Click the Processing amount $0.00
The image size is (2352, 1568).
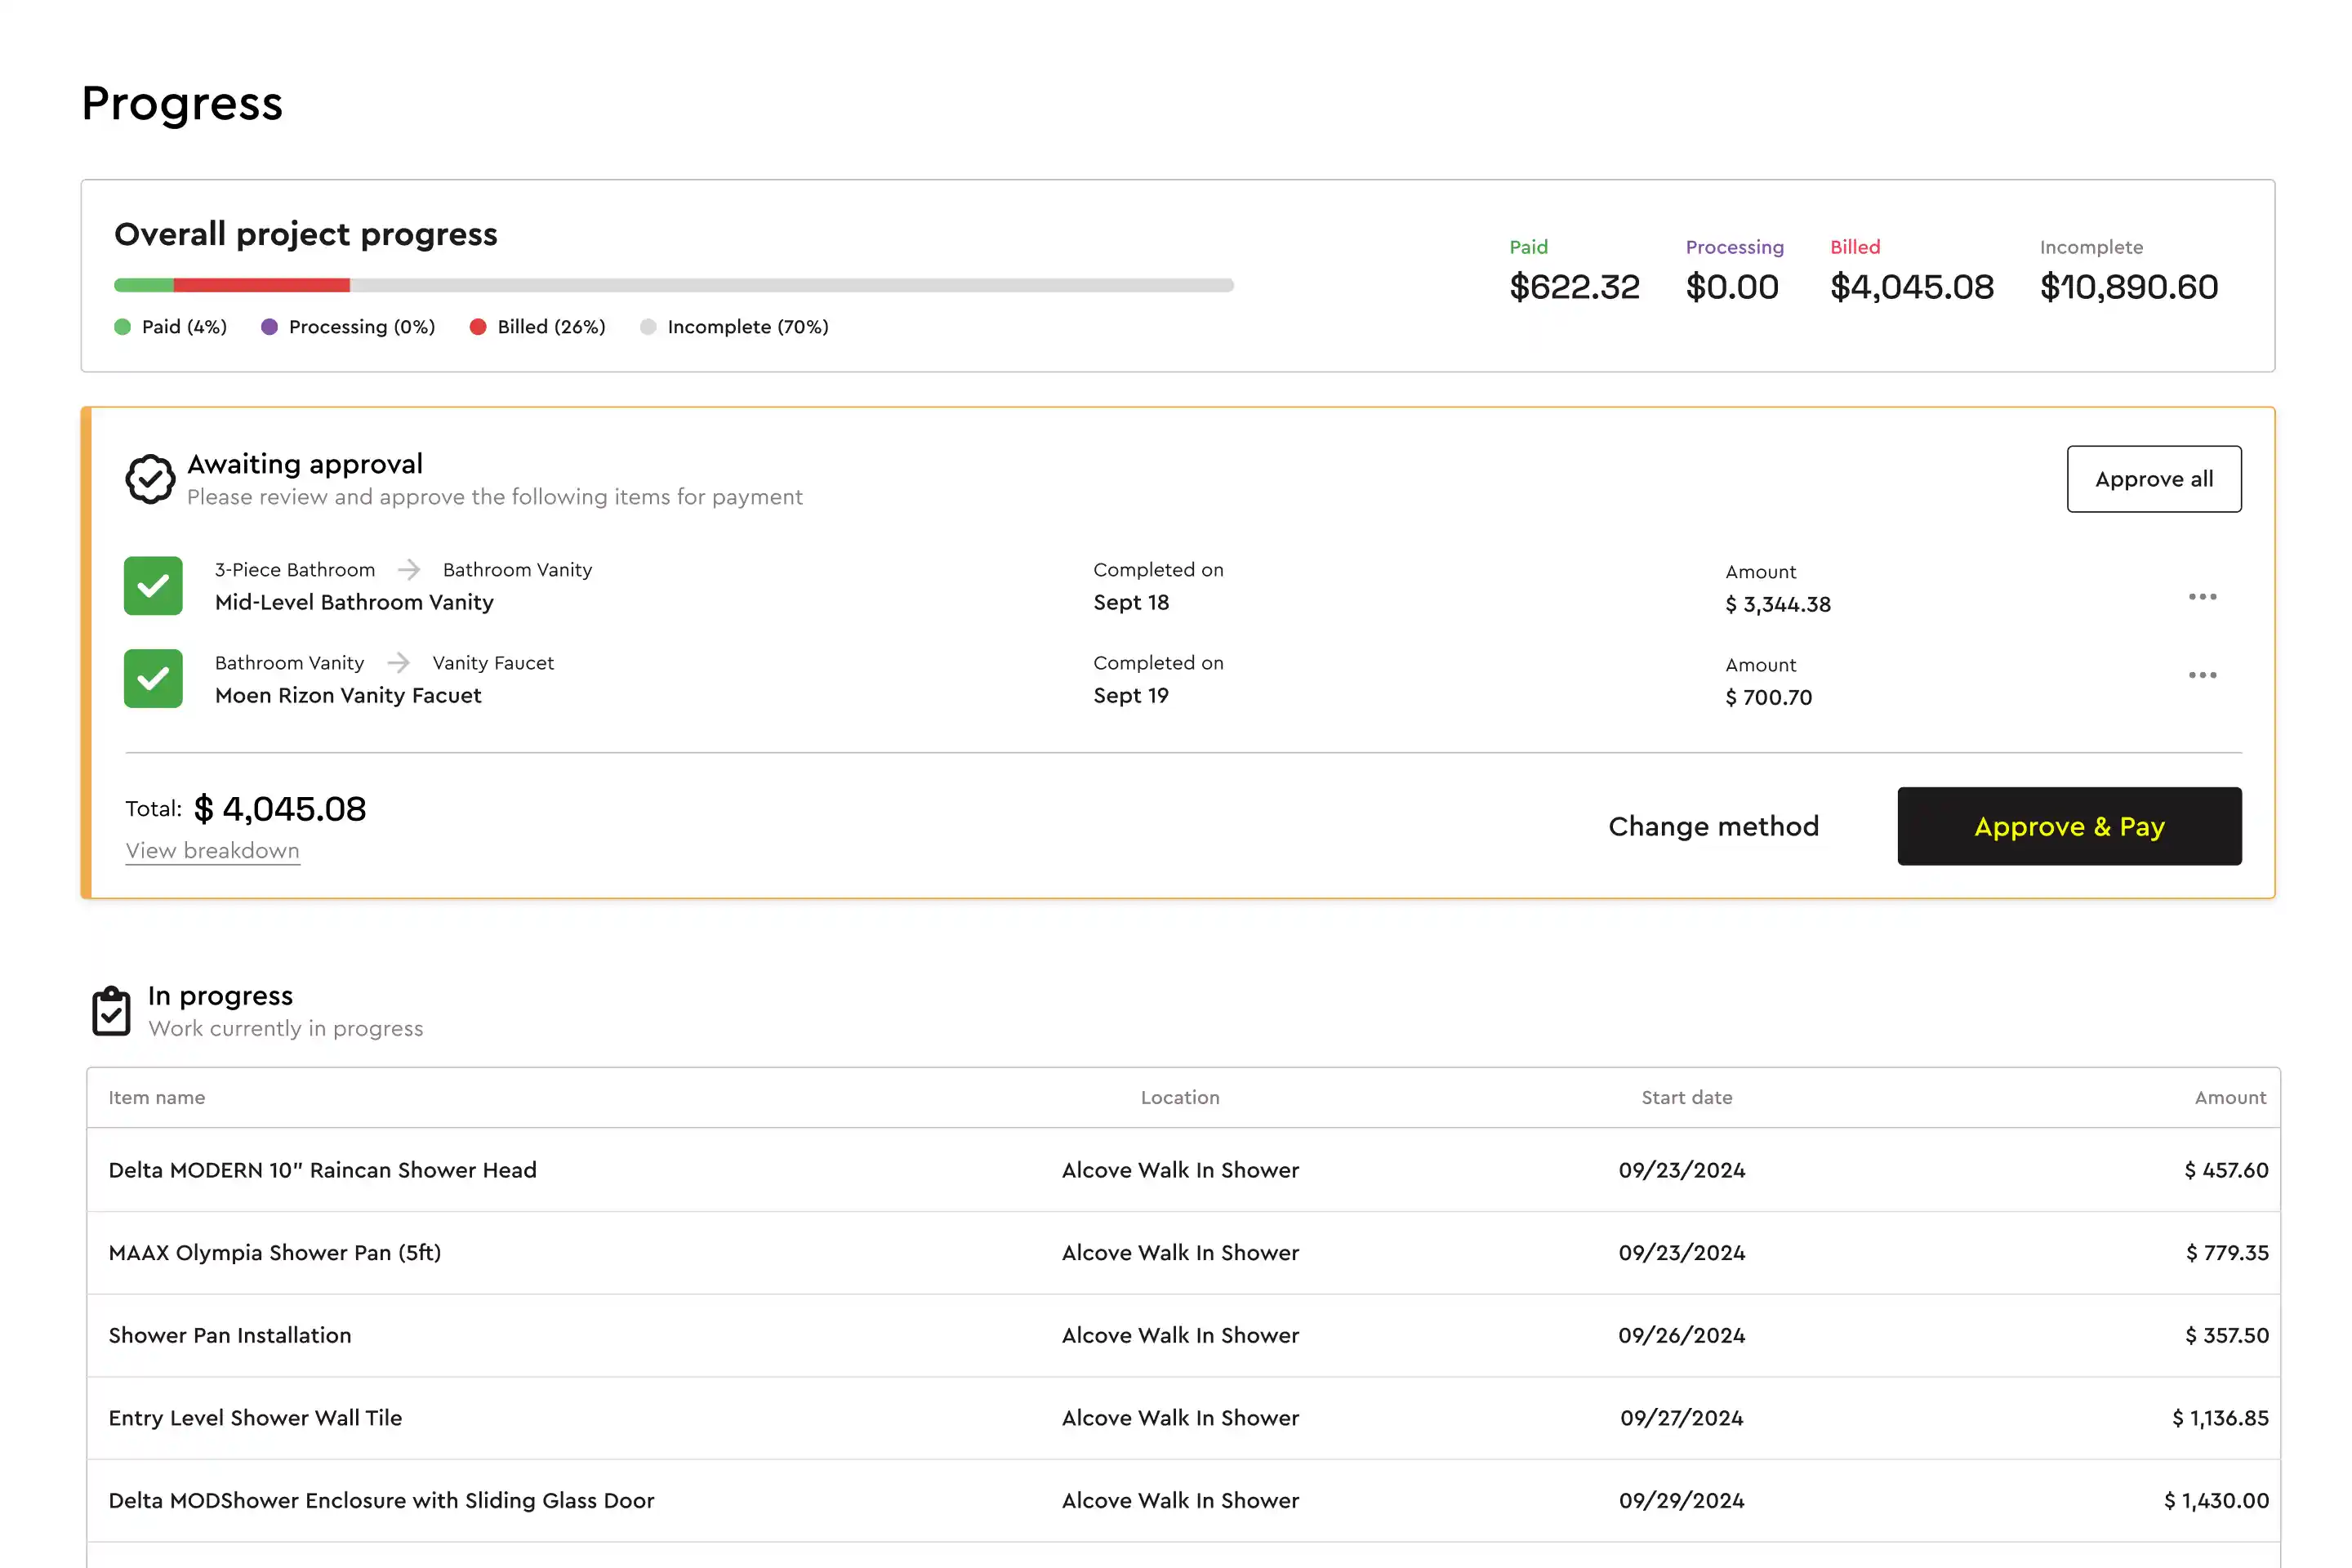point(1732,288)
